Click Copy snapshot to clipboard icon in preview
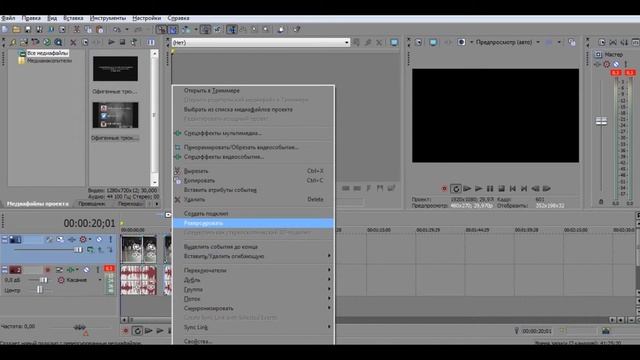 click(572, 42)
